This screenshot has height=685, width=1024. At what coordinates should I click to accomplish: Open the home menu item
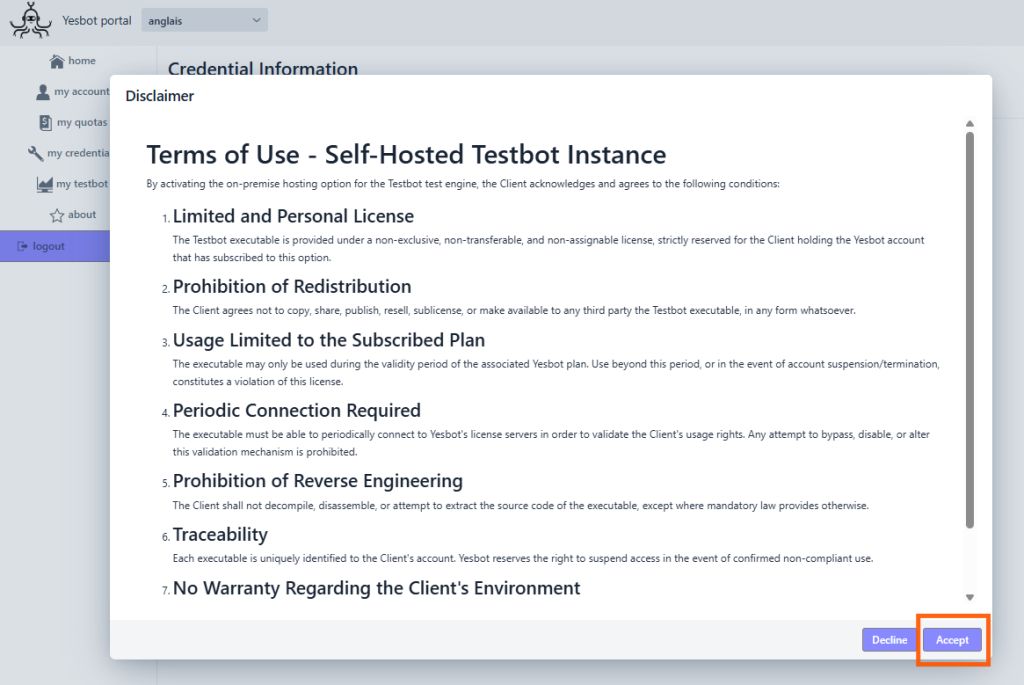click(x=72, y=61)
